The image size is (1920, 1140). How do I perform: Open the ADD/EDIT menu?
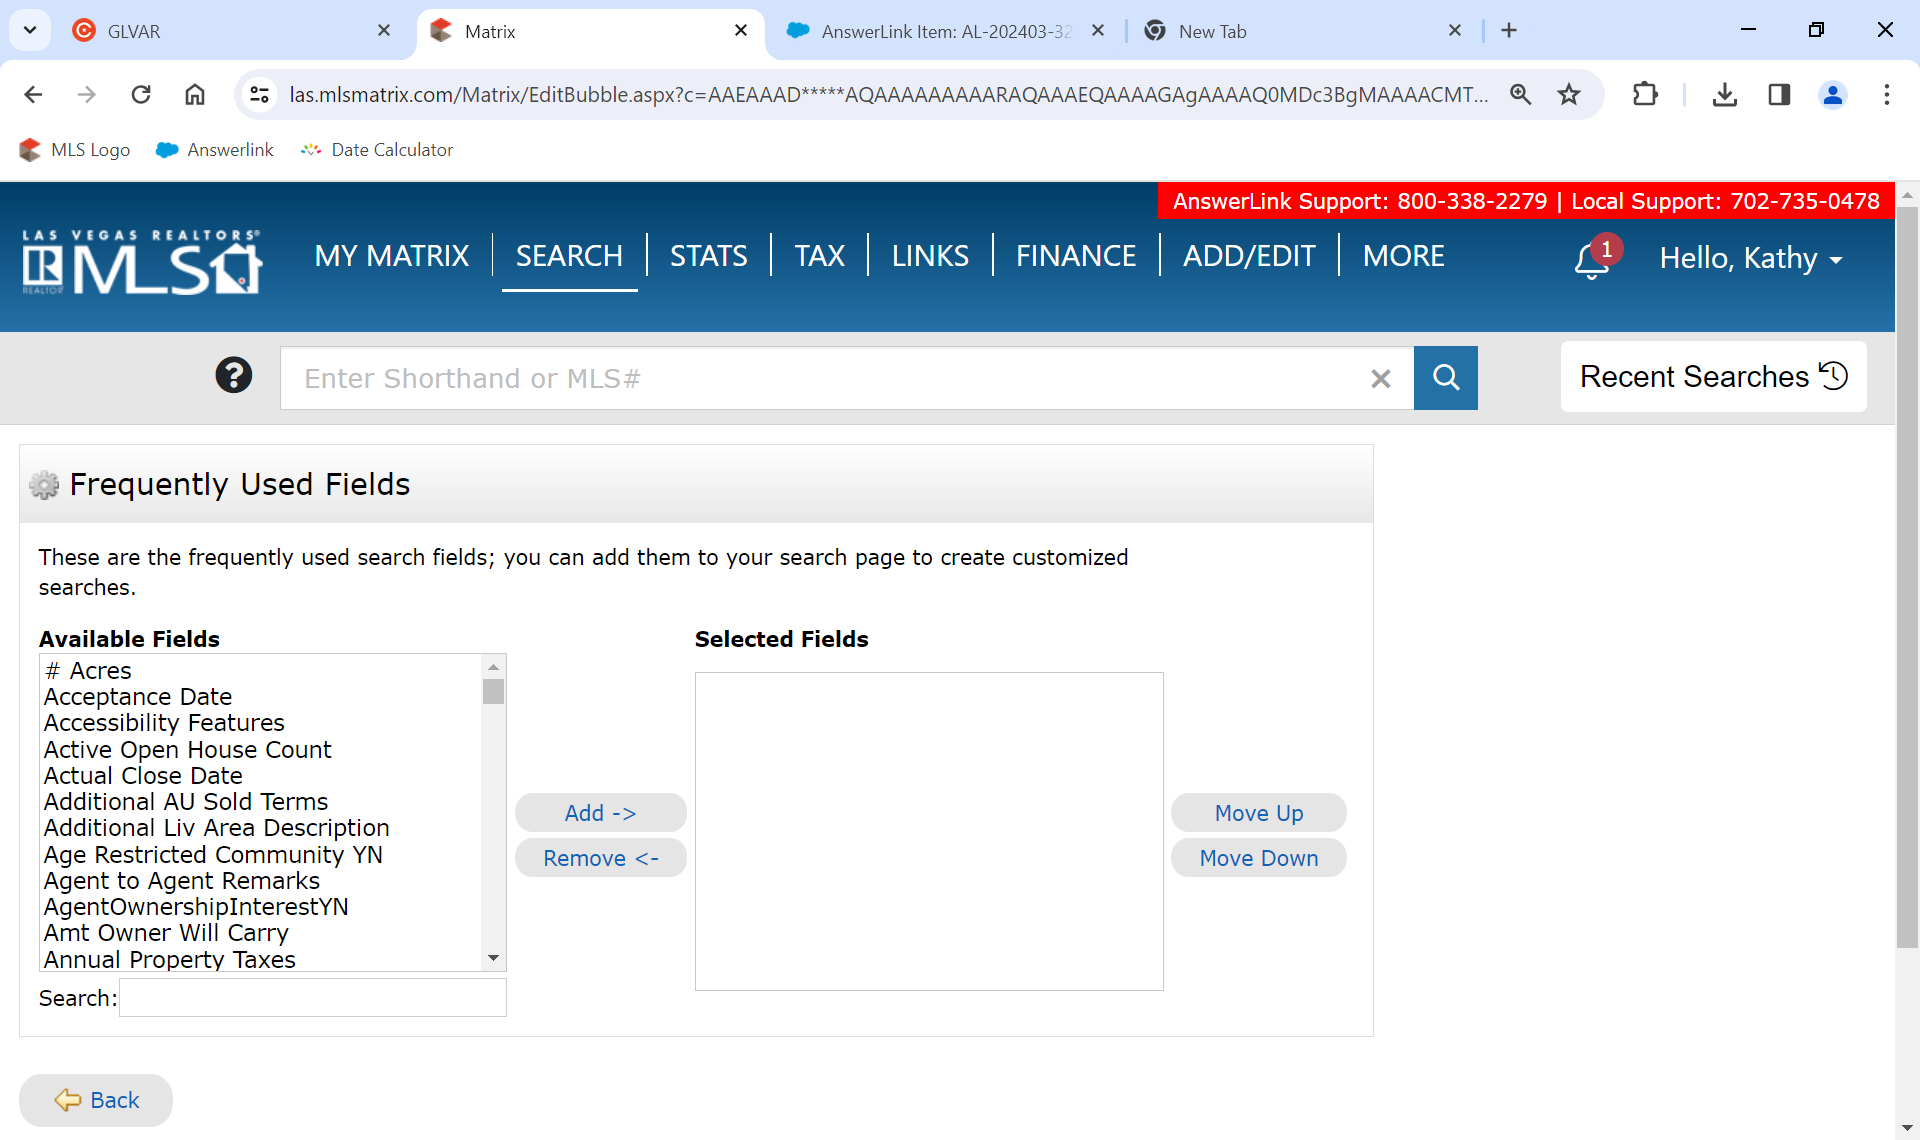1249,256
